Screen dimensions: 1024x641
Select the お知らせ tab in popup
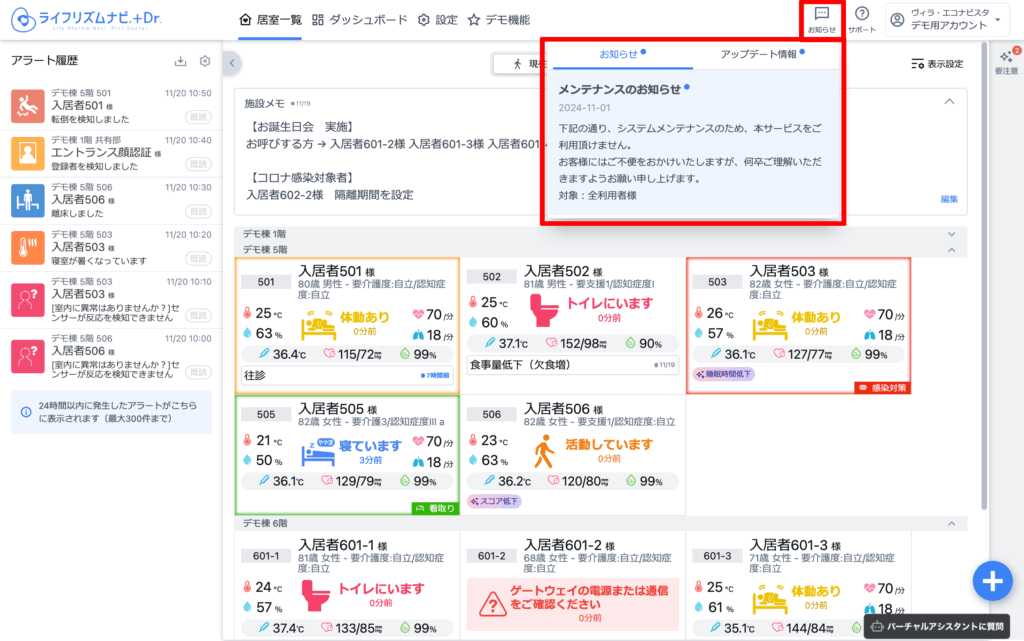pos(623,54)
